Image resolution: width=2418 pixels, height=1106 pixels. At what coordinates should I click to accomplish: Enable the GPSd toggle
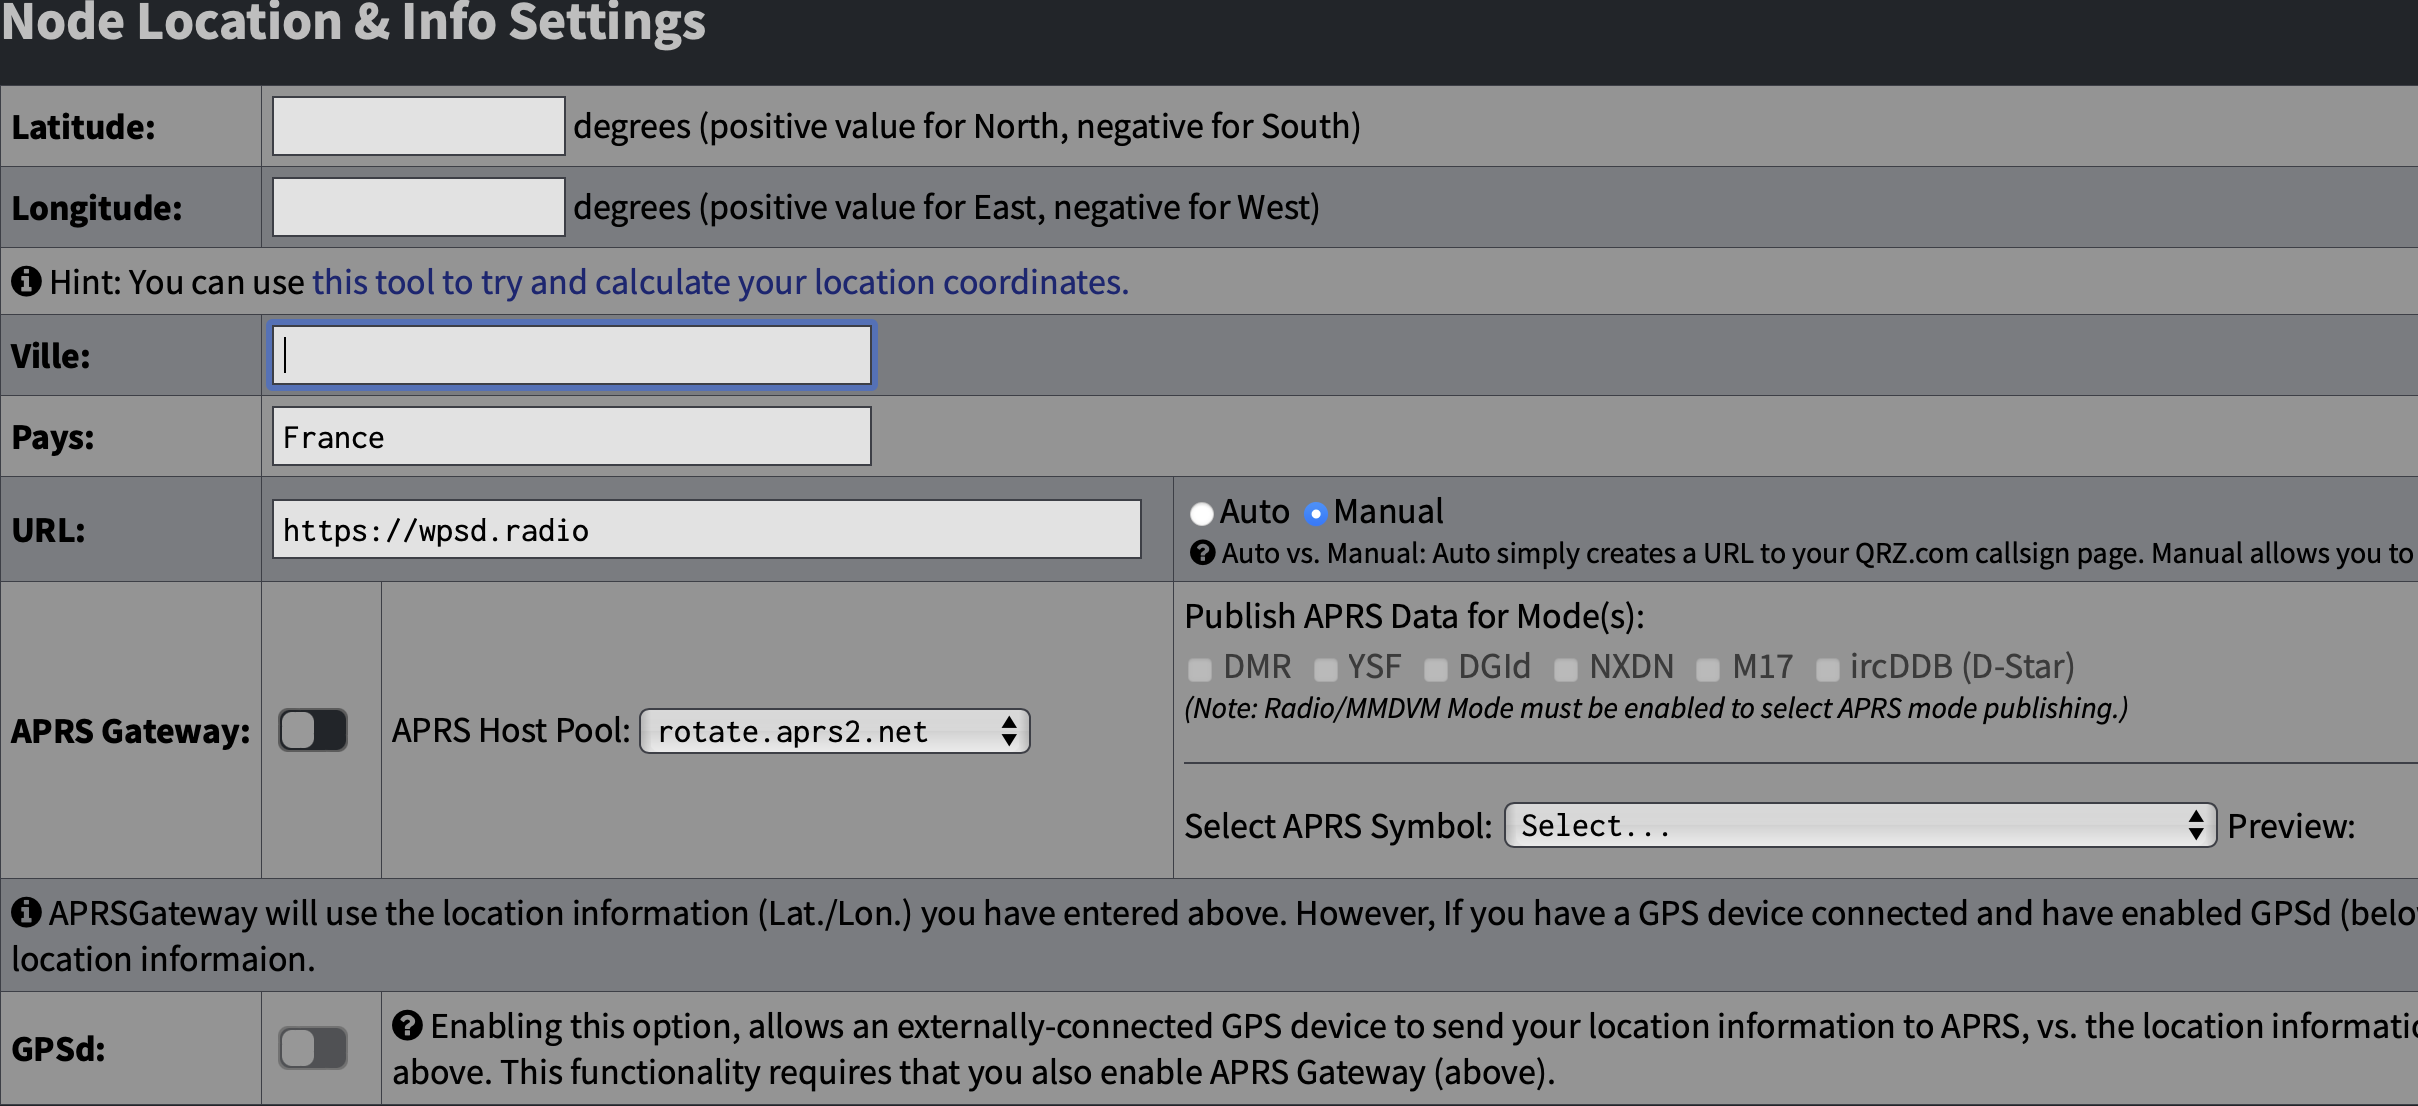pos(313,1048)
